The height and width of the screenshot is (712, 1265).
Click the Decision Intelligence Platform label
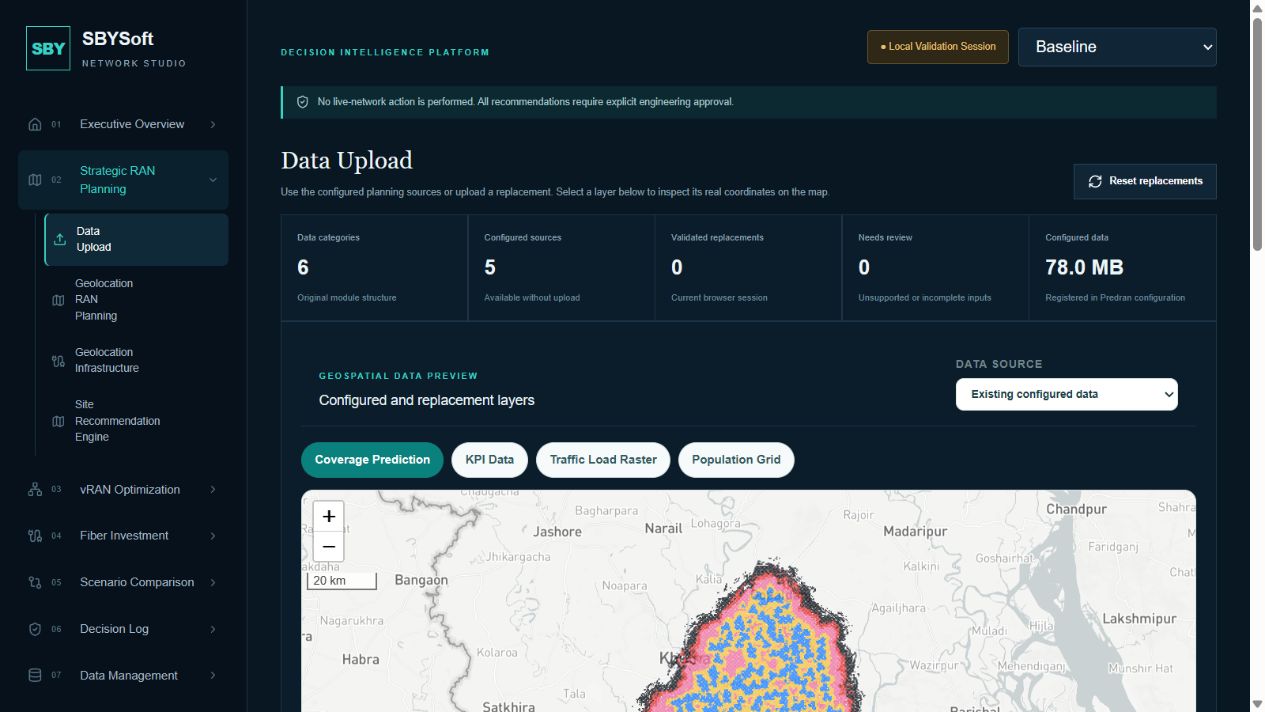[385, 52]
